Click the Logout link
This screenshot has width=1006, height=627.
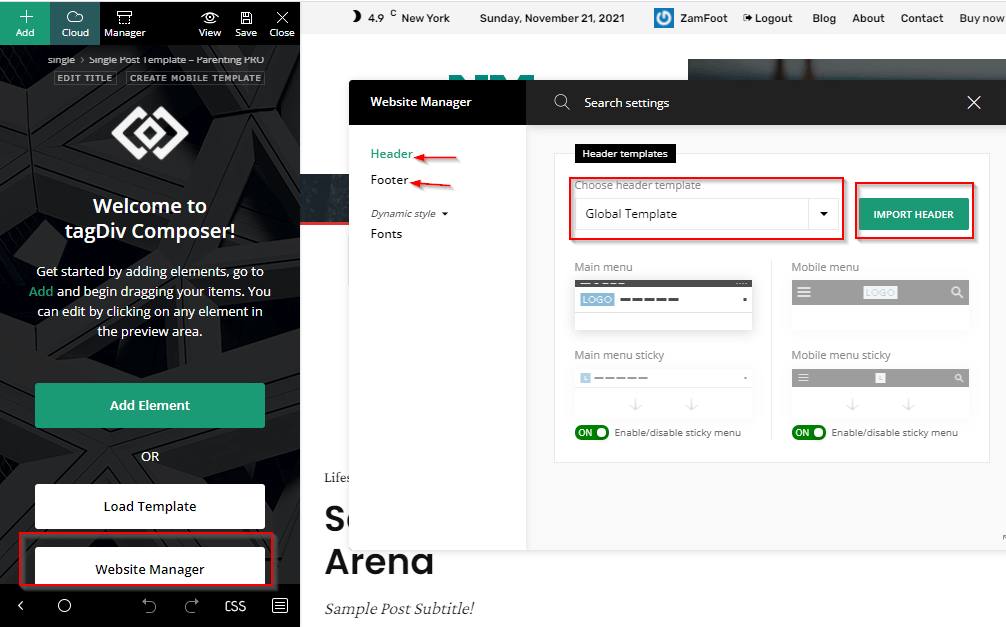[767, 18]
